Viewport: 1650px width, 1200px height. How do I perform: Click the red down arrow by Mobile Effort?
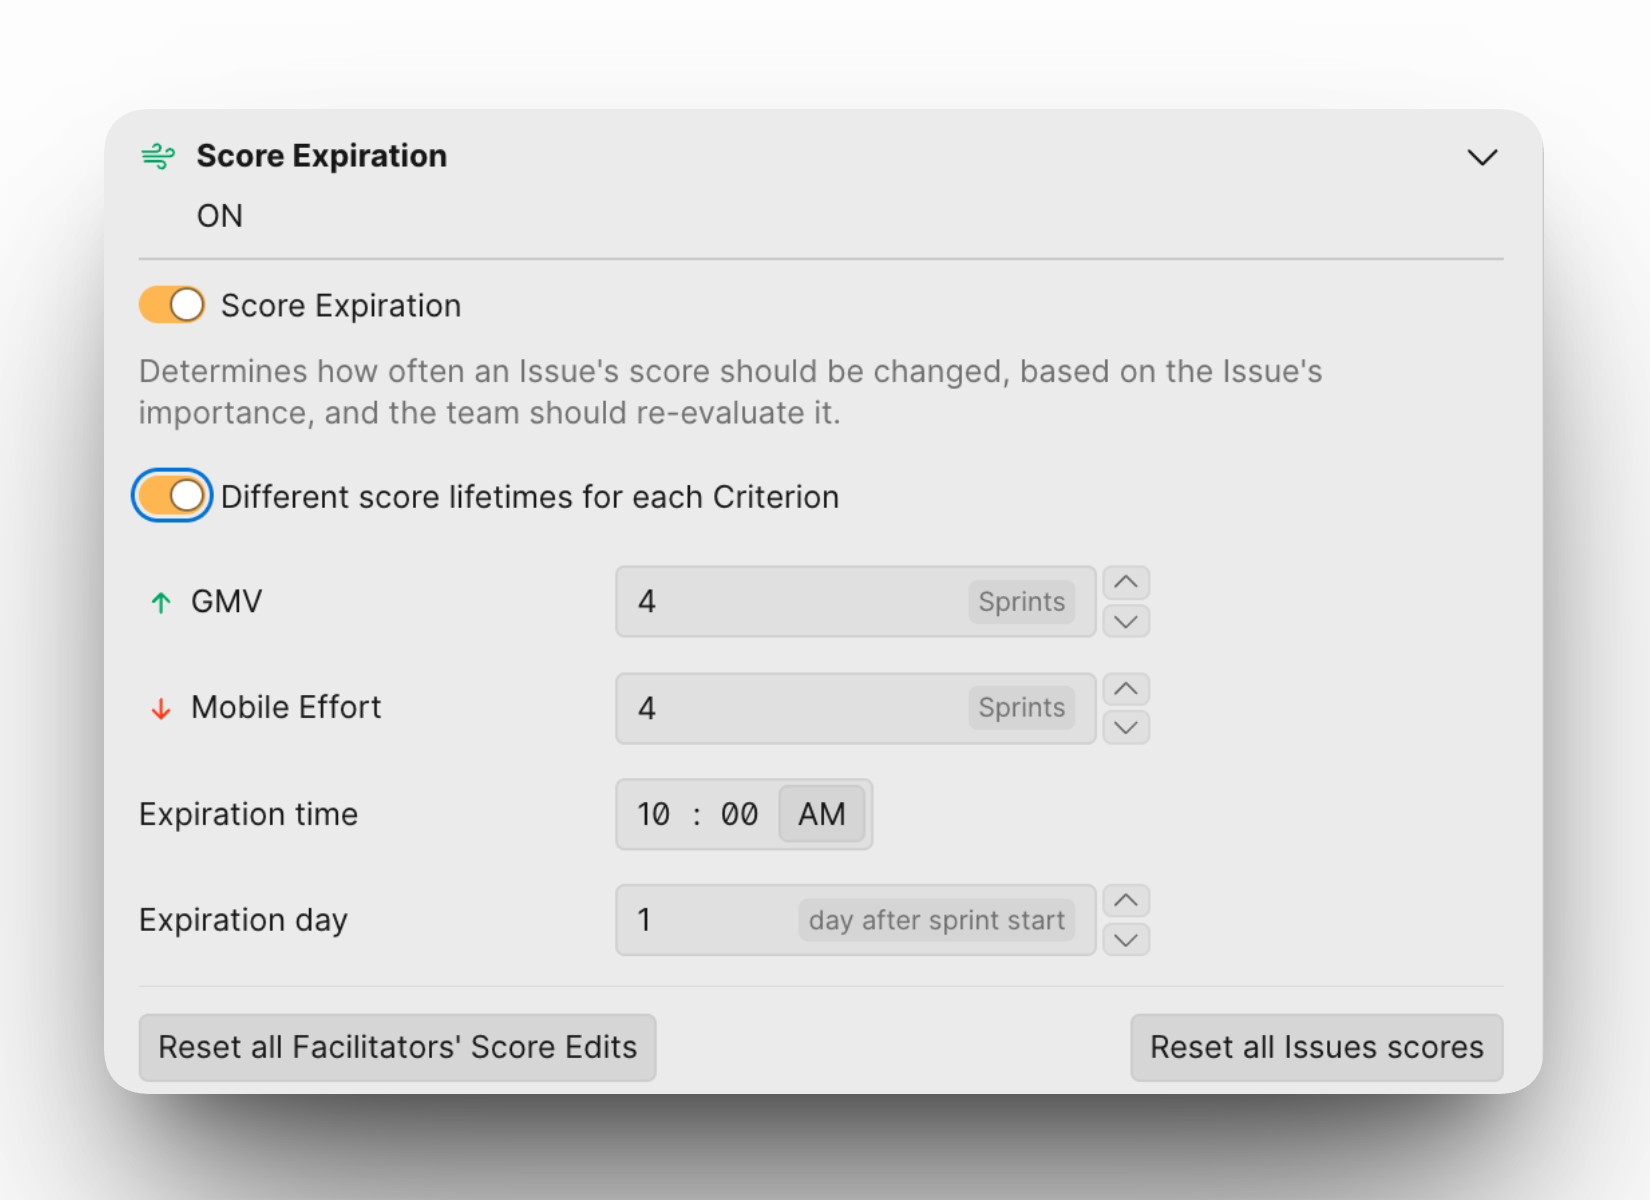click(x=160, y=709)
